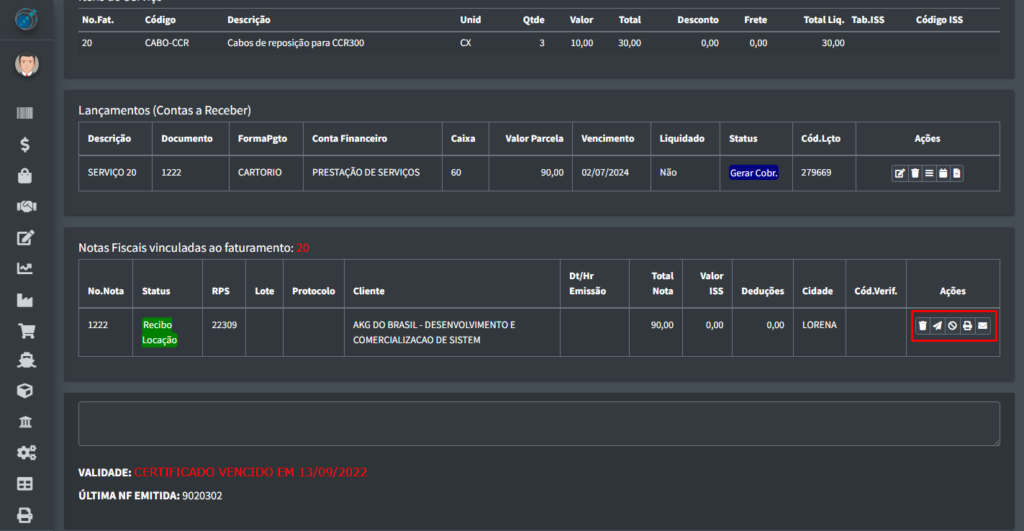This screenshot has height=531, width=1024.
Task: Click the edit icon for lançamento SERVIÇO 20
Action: (900, 173)
